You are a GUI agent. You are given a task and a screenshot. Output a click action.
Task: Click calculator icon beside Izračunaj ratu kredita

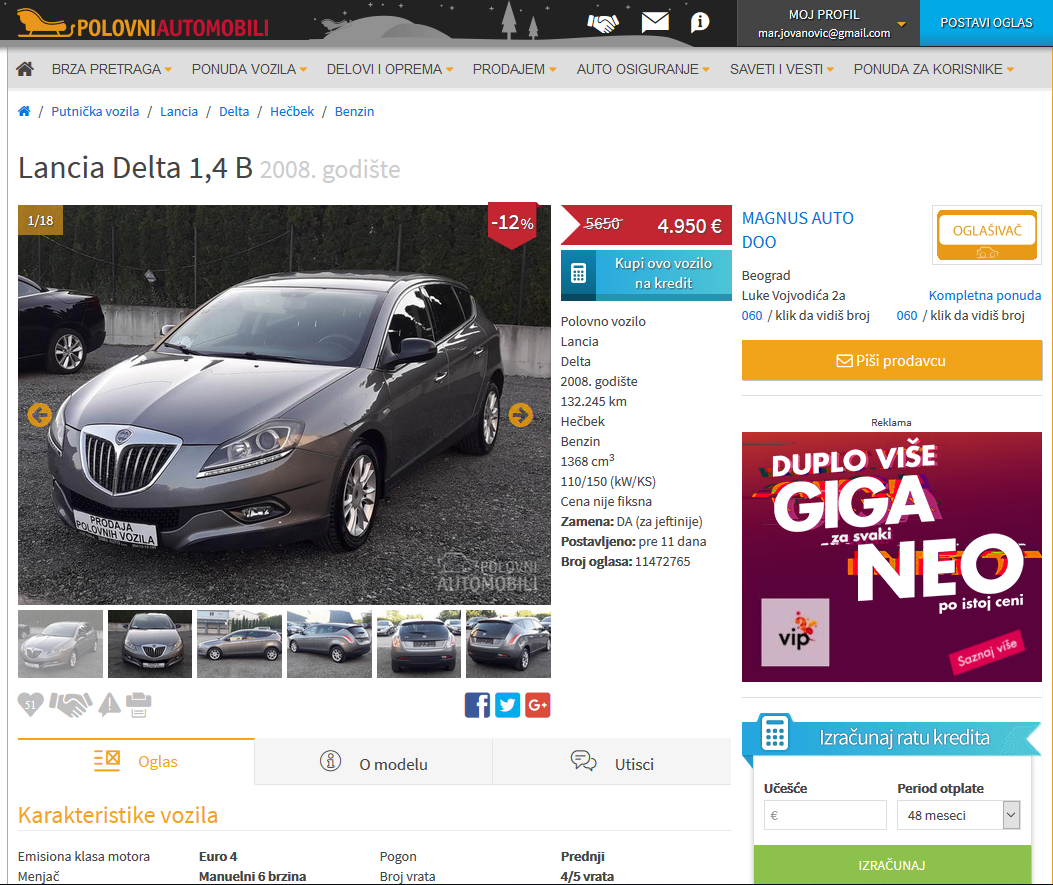coord(774,732)
